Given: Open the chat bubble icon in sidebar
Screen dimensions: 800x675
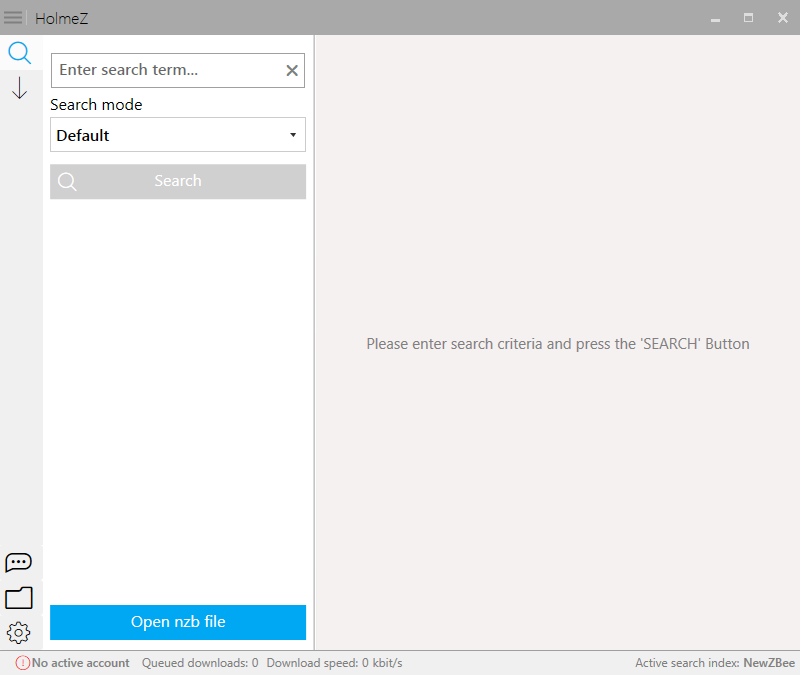Looking at the screenshot, I should (19, 563).
